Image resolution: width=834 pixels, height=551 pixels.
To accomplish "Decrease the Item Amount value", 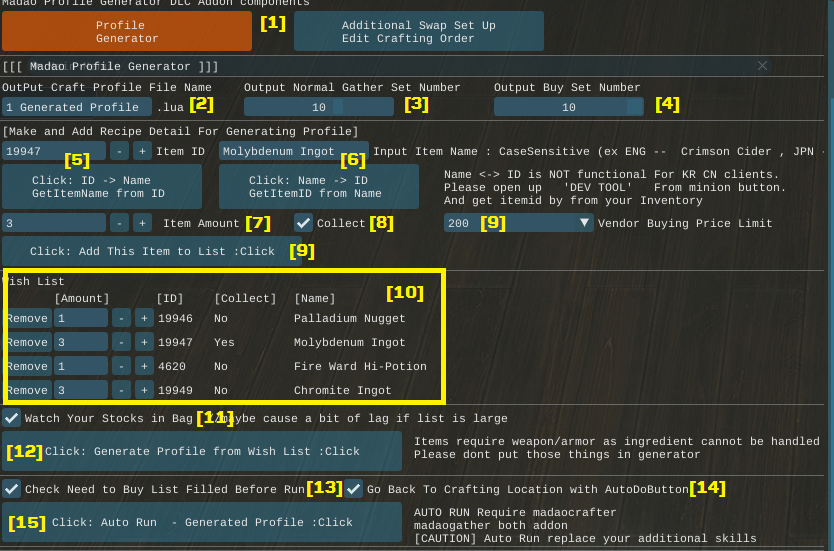I will [x=119, y=223].
